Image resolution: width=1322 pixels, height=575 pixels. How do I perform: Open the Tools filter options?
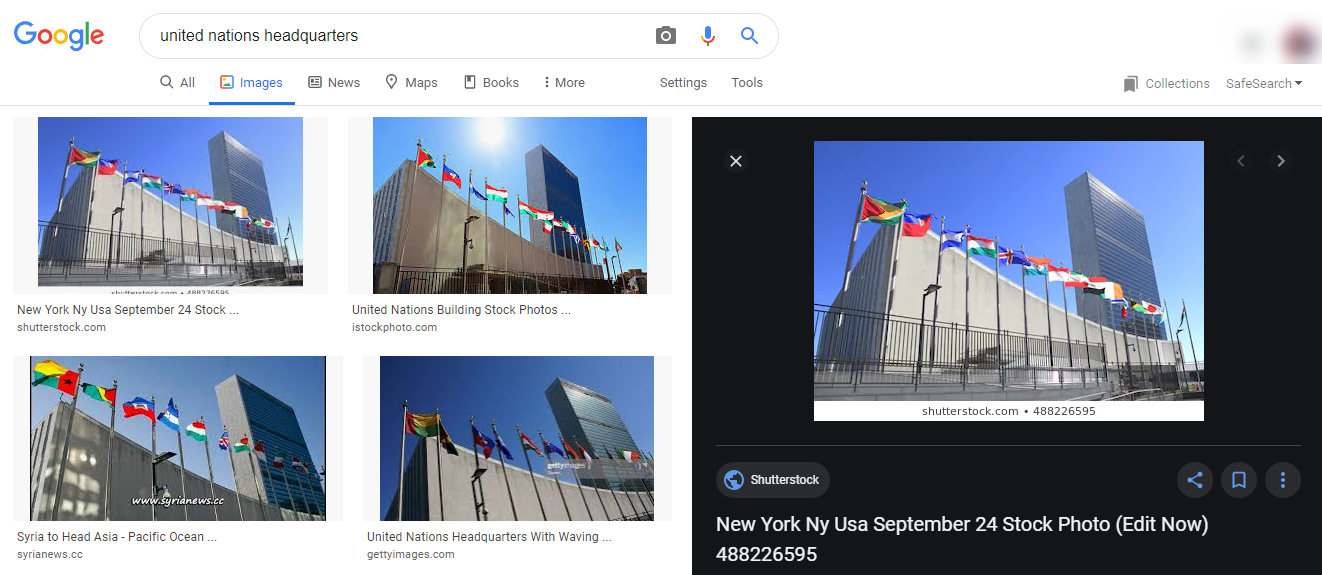[x=747, y=83]
